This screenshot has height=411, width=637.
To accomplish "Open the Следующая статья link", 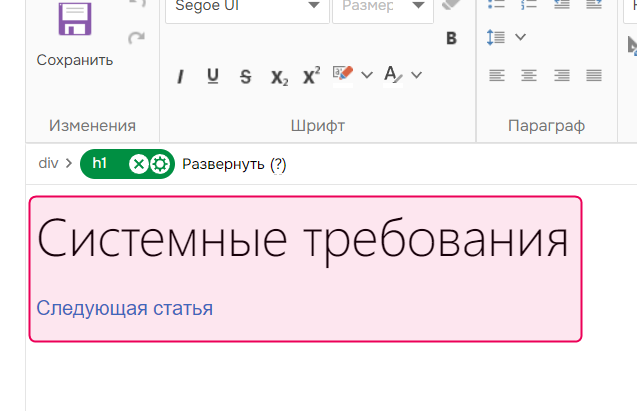I will click(x=125, y=308).
